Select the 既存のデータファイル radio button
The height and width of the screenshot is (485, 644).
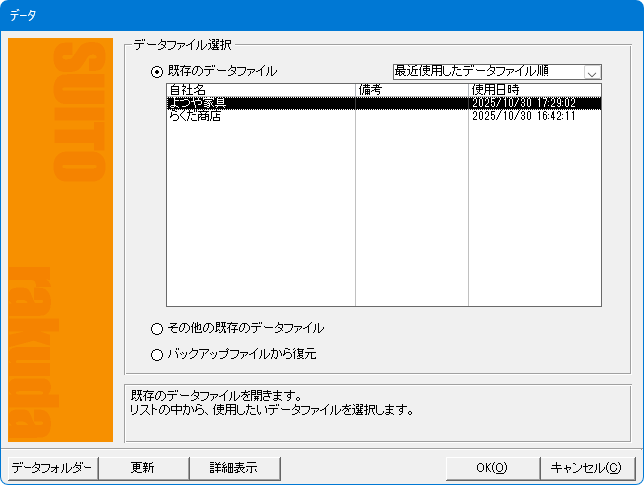tap(156, 71)
